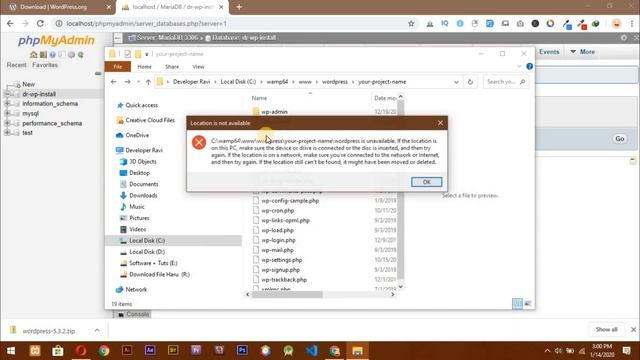Open Downloads in navigation pane
The height and width of the screenshot is (360, 640).
[143, 196]
